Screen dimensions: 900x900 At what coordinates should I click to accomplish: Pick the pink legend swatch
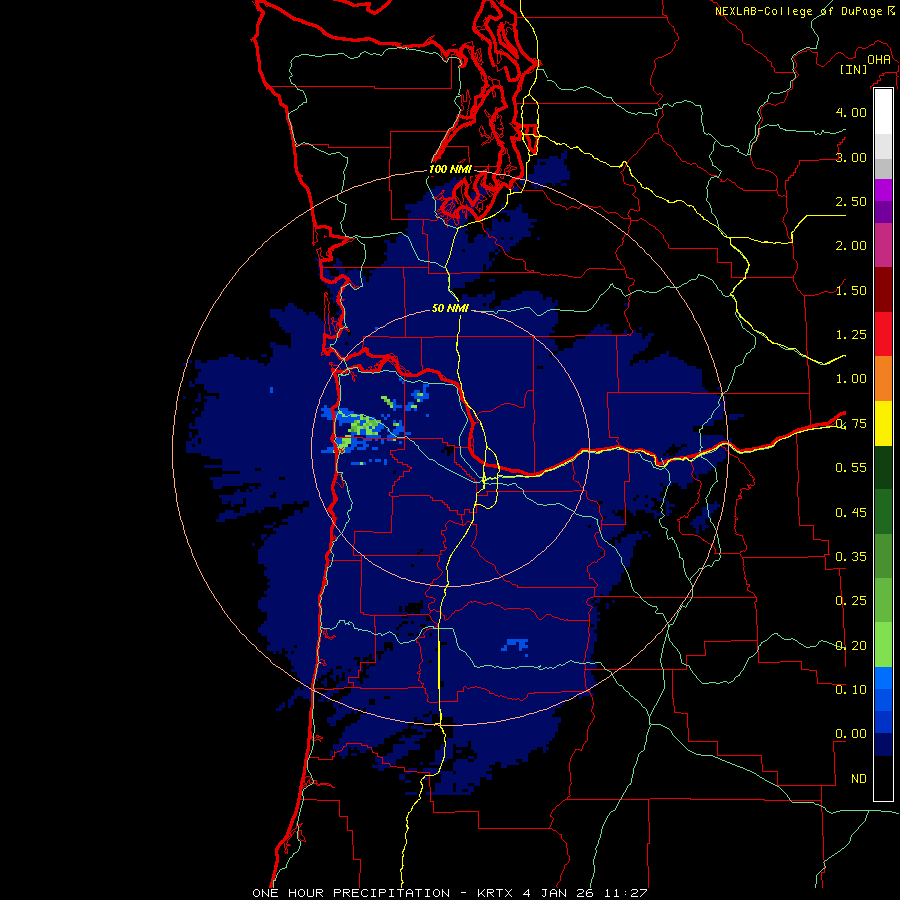point(883,245)
